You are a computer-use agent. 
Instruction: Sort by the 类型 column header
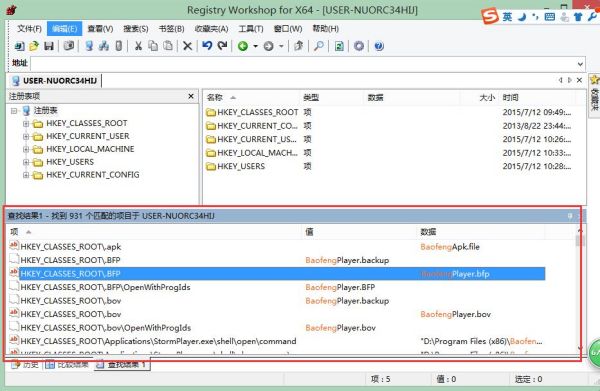(x=332, y=98)
